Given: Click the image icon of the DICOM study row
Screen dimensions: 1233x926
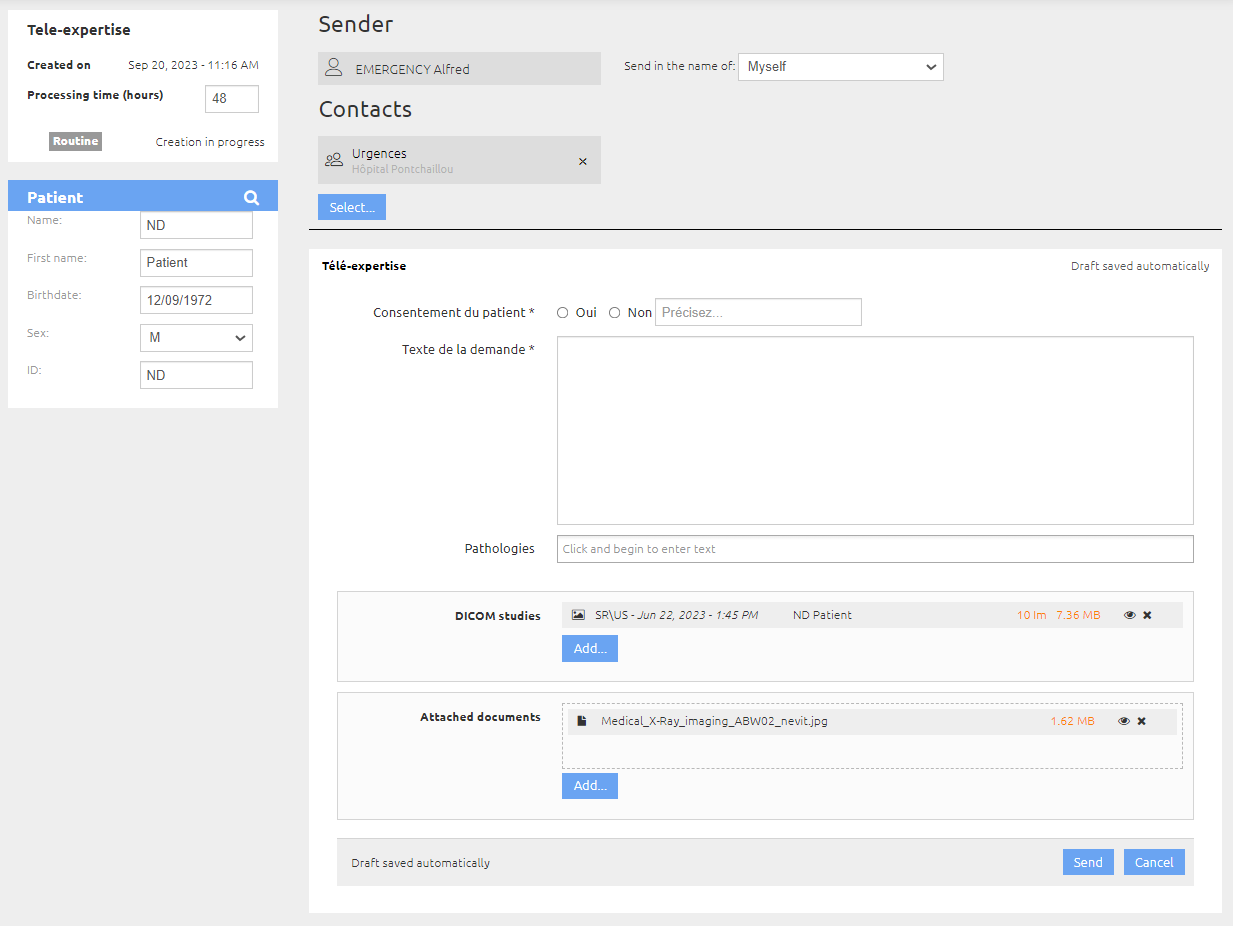Looking at the screenshot, I should pos(578,615).
